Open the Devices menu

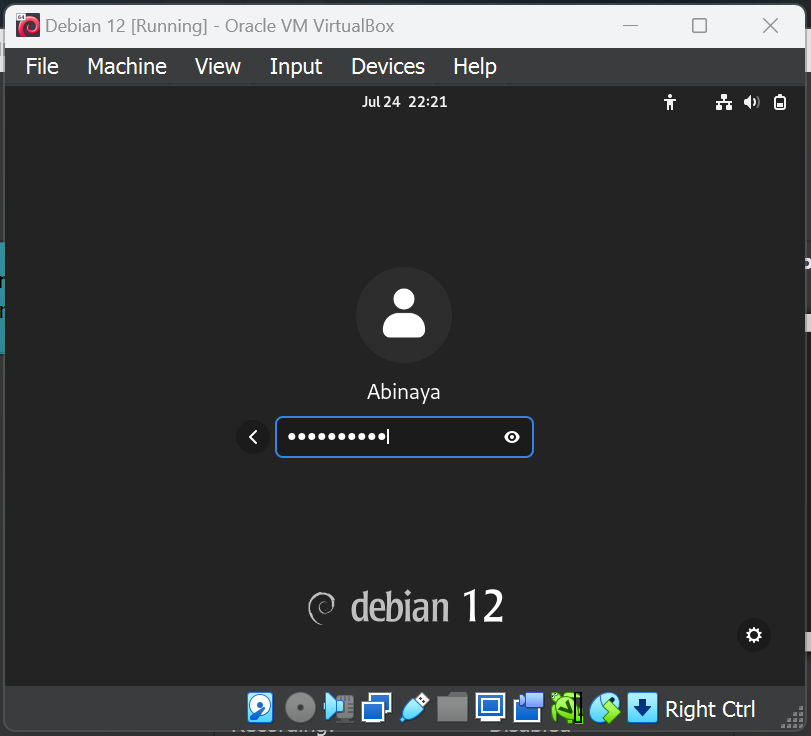pos(388,66)
